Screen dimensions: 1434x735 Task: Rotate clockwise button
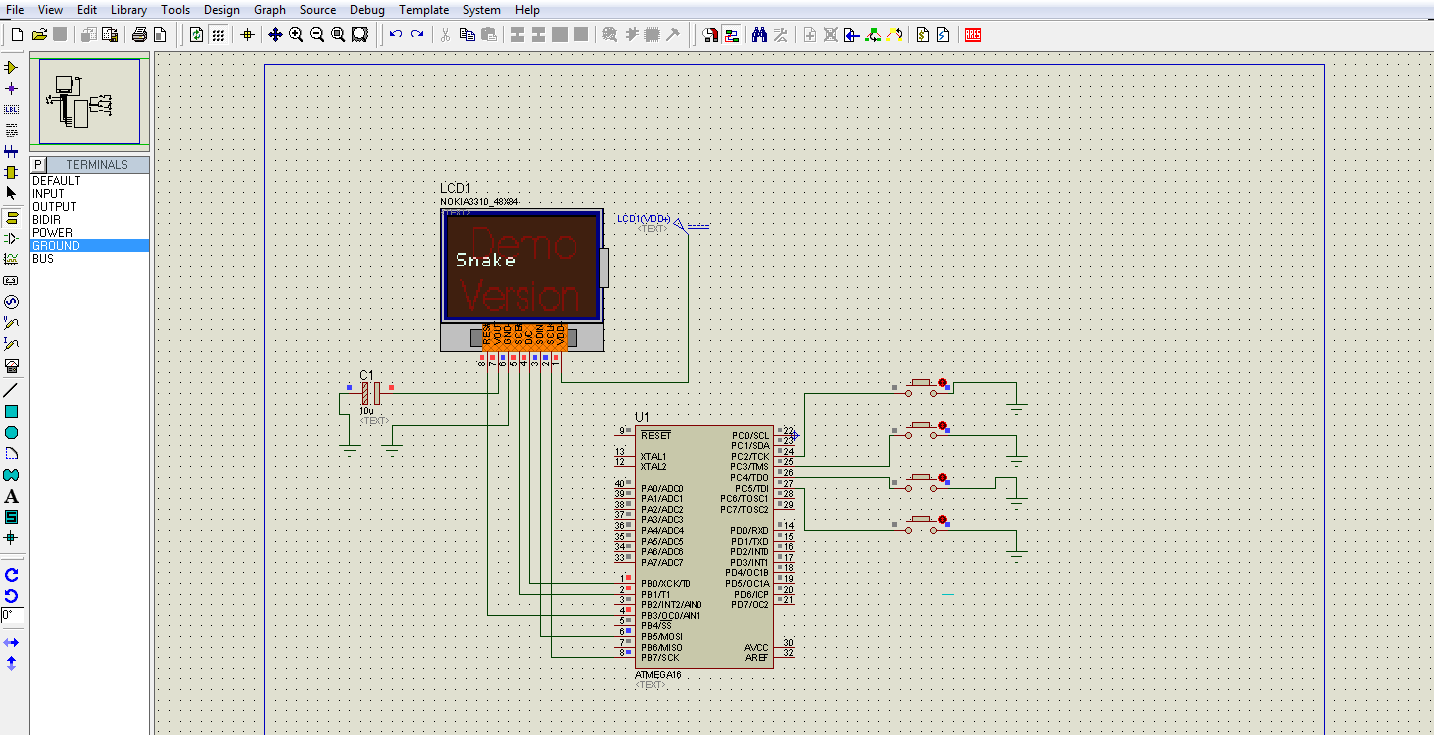pos(12,575)
